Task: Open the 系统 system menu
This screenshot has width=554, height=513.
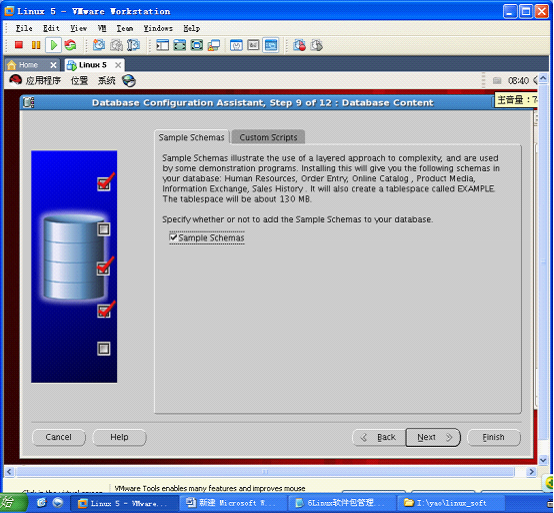Action: coord(106,81)
